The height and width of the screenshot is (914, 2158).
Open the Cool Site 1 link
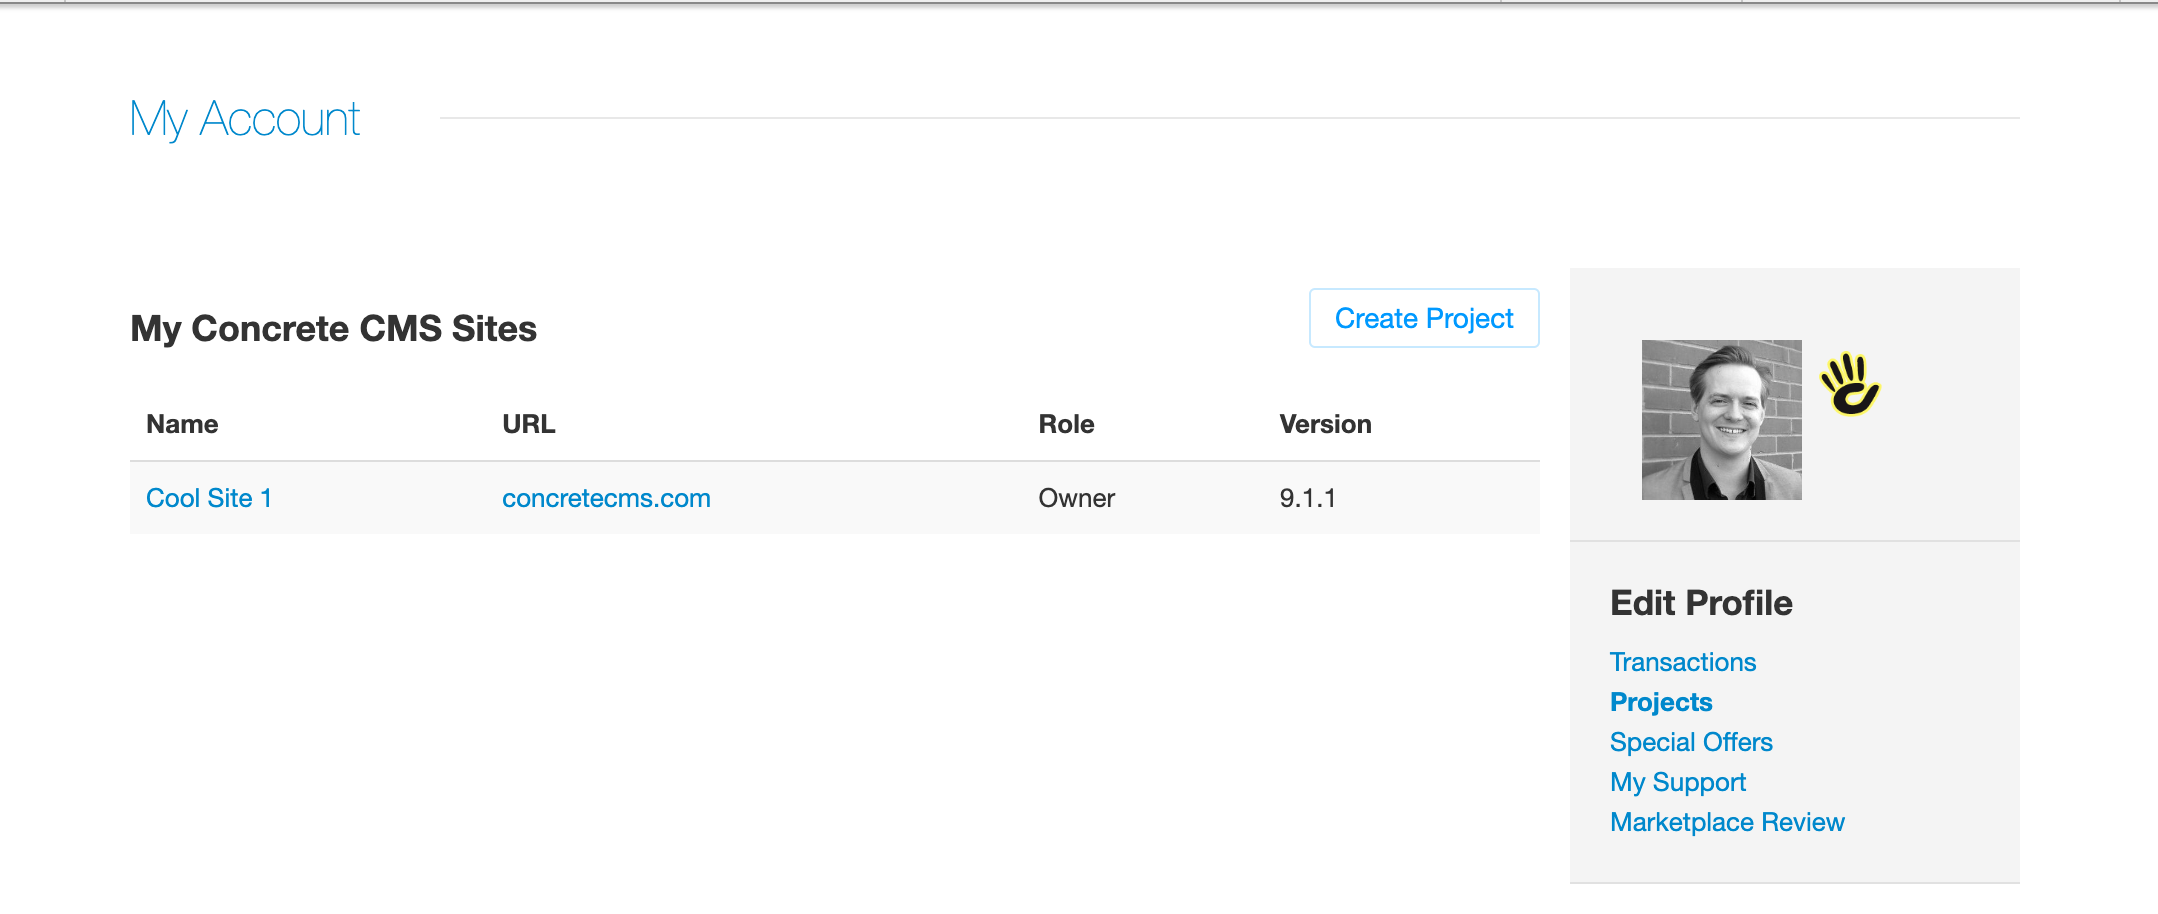click(209, 498)
